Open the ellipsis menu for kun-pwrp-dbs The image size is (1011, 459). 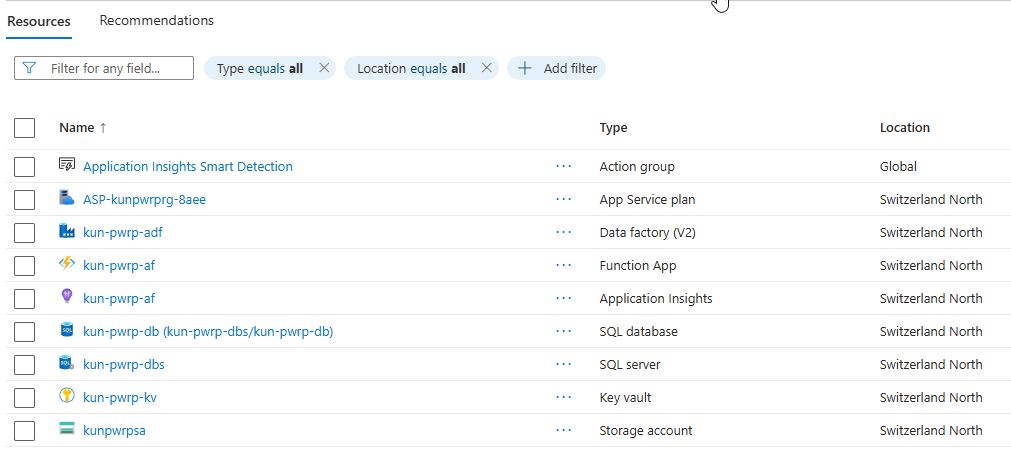(x=564, y=365)
